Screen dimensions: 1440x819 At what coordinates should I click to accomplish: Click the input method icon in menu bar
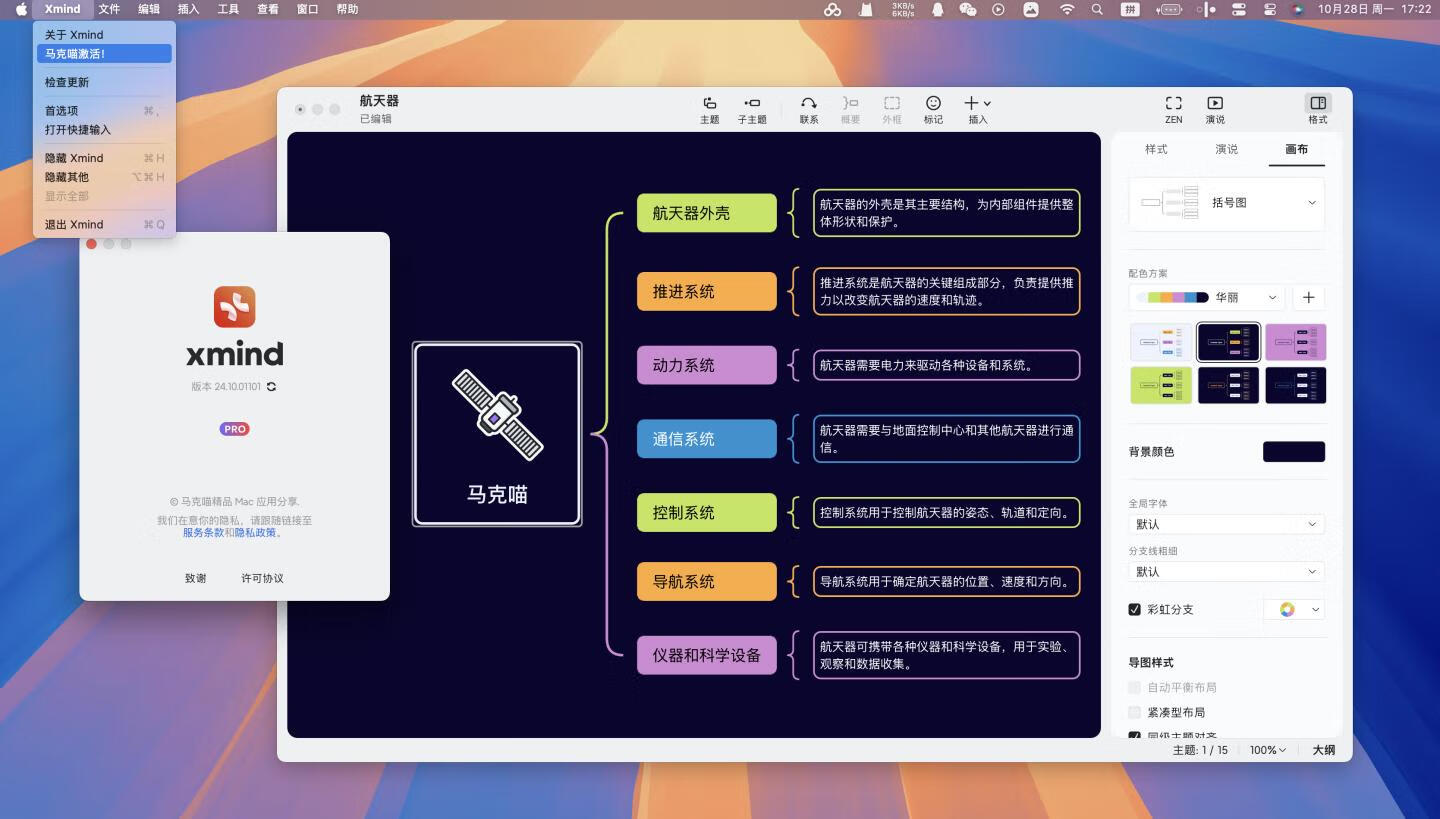(x=1130, y=9)
